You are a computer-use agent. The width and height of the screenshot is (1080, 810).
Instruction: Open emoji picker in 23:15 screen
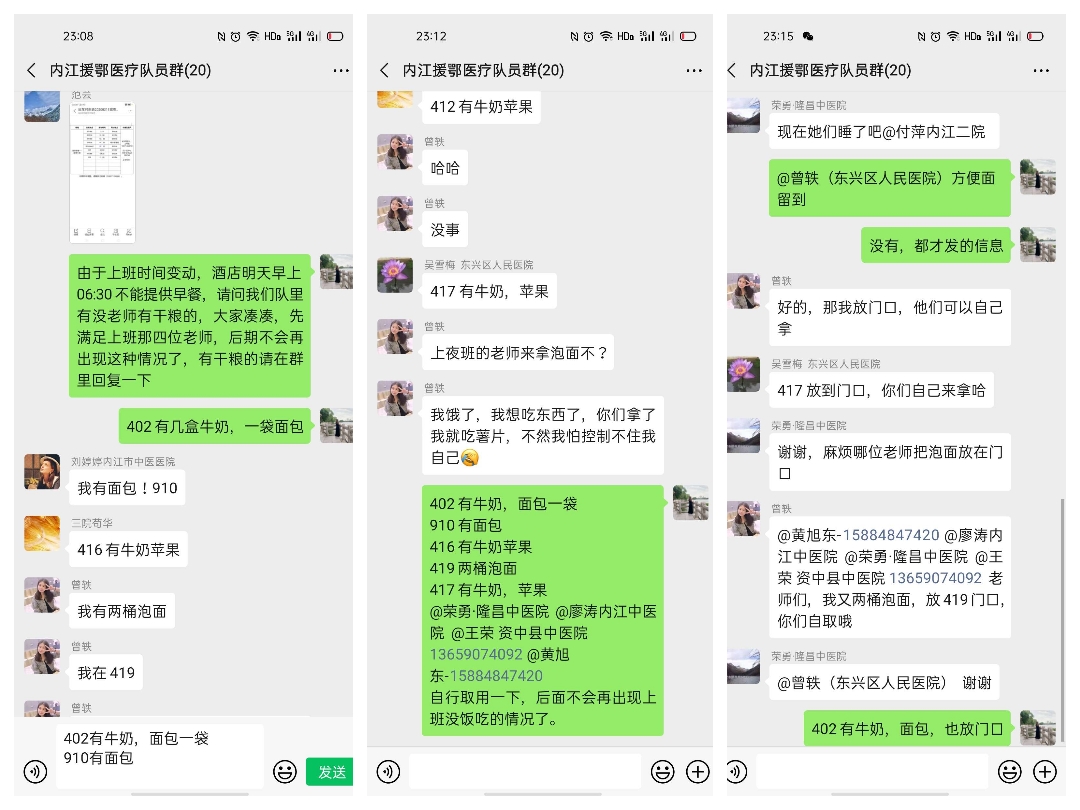1010,771
